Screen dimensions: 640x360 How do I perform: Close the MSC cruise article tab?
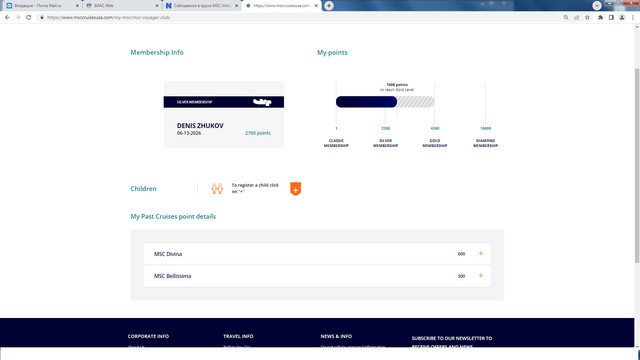tap(236, 6)
